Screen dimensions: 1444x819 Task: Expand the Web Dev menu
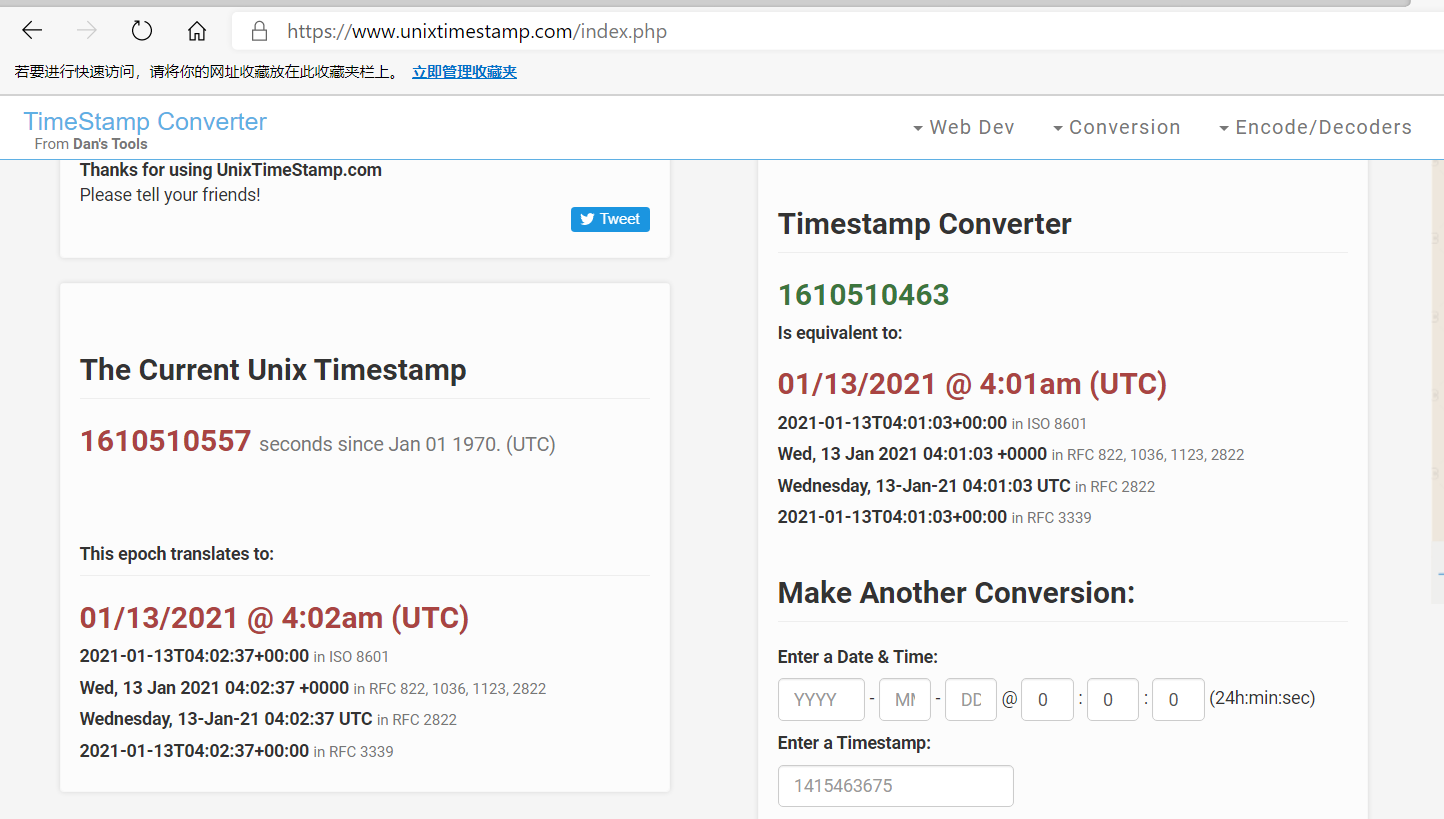963,127
